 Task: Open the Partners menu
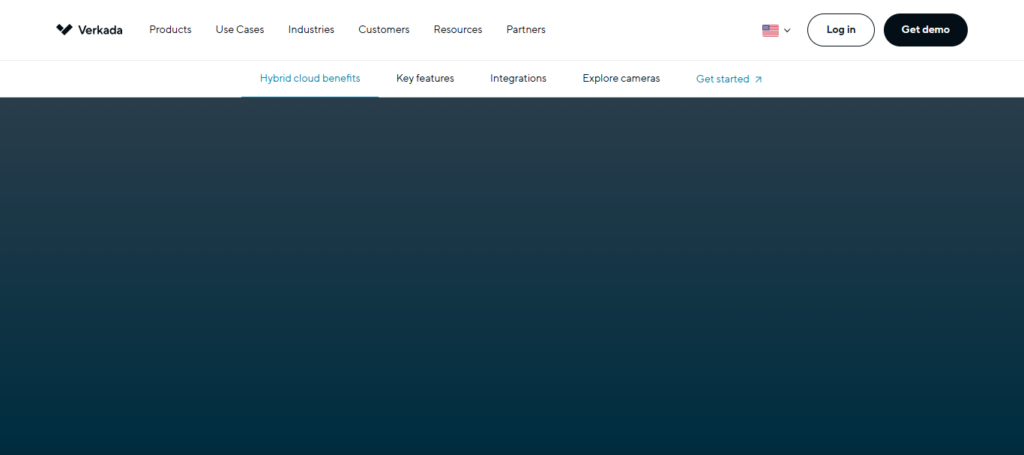click(x=526, y=29)
